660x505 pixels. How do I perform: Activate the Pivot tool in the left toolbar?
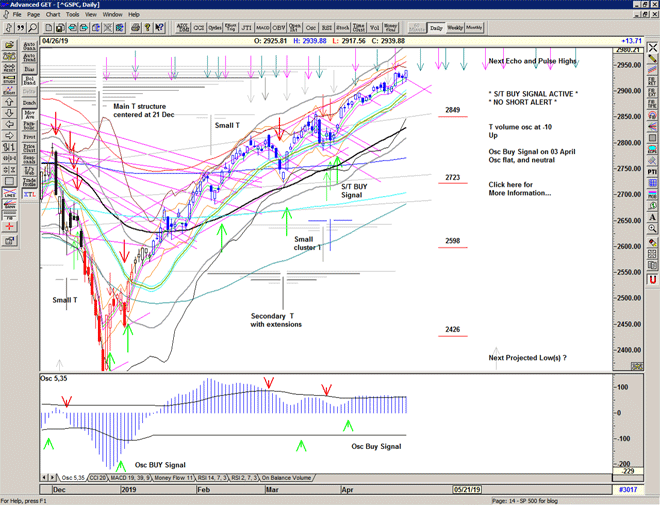29,134
